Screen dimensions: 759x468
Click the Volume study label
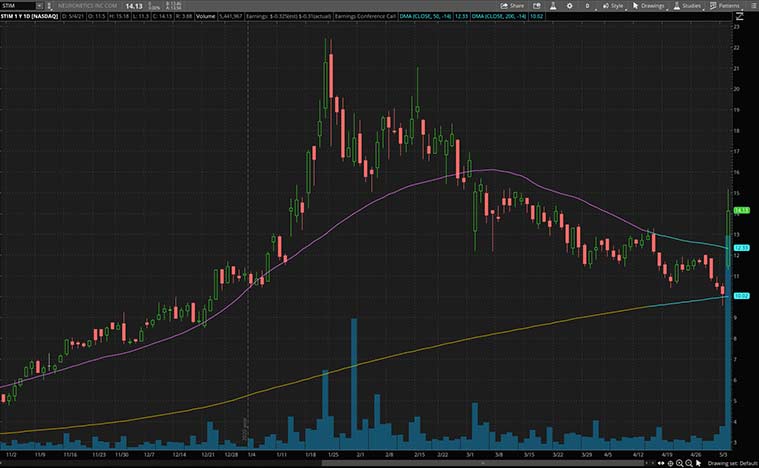[206, 18]
